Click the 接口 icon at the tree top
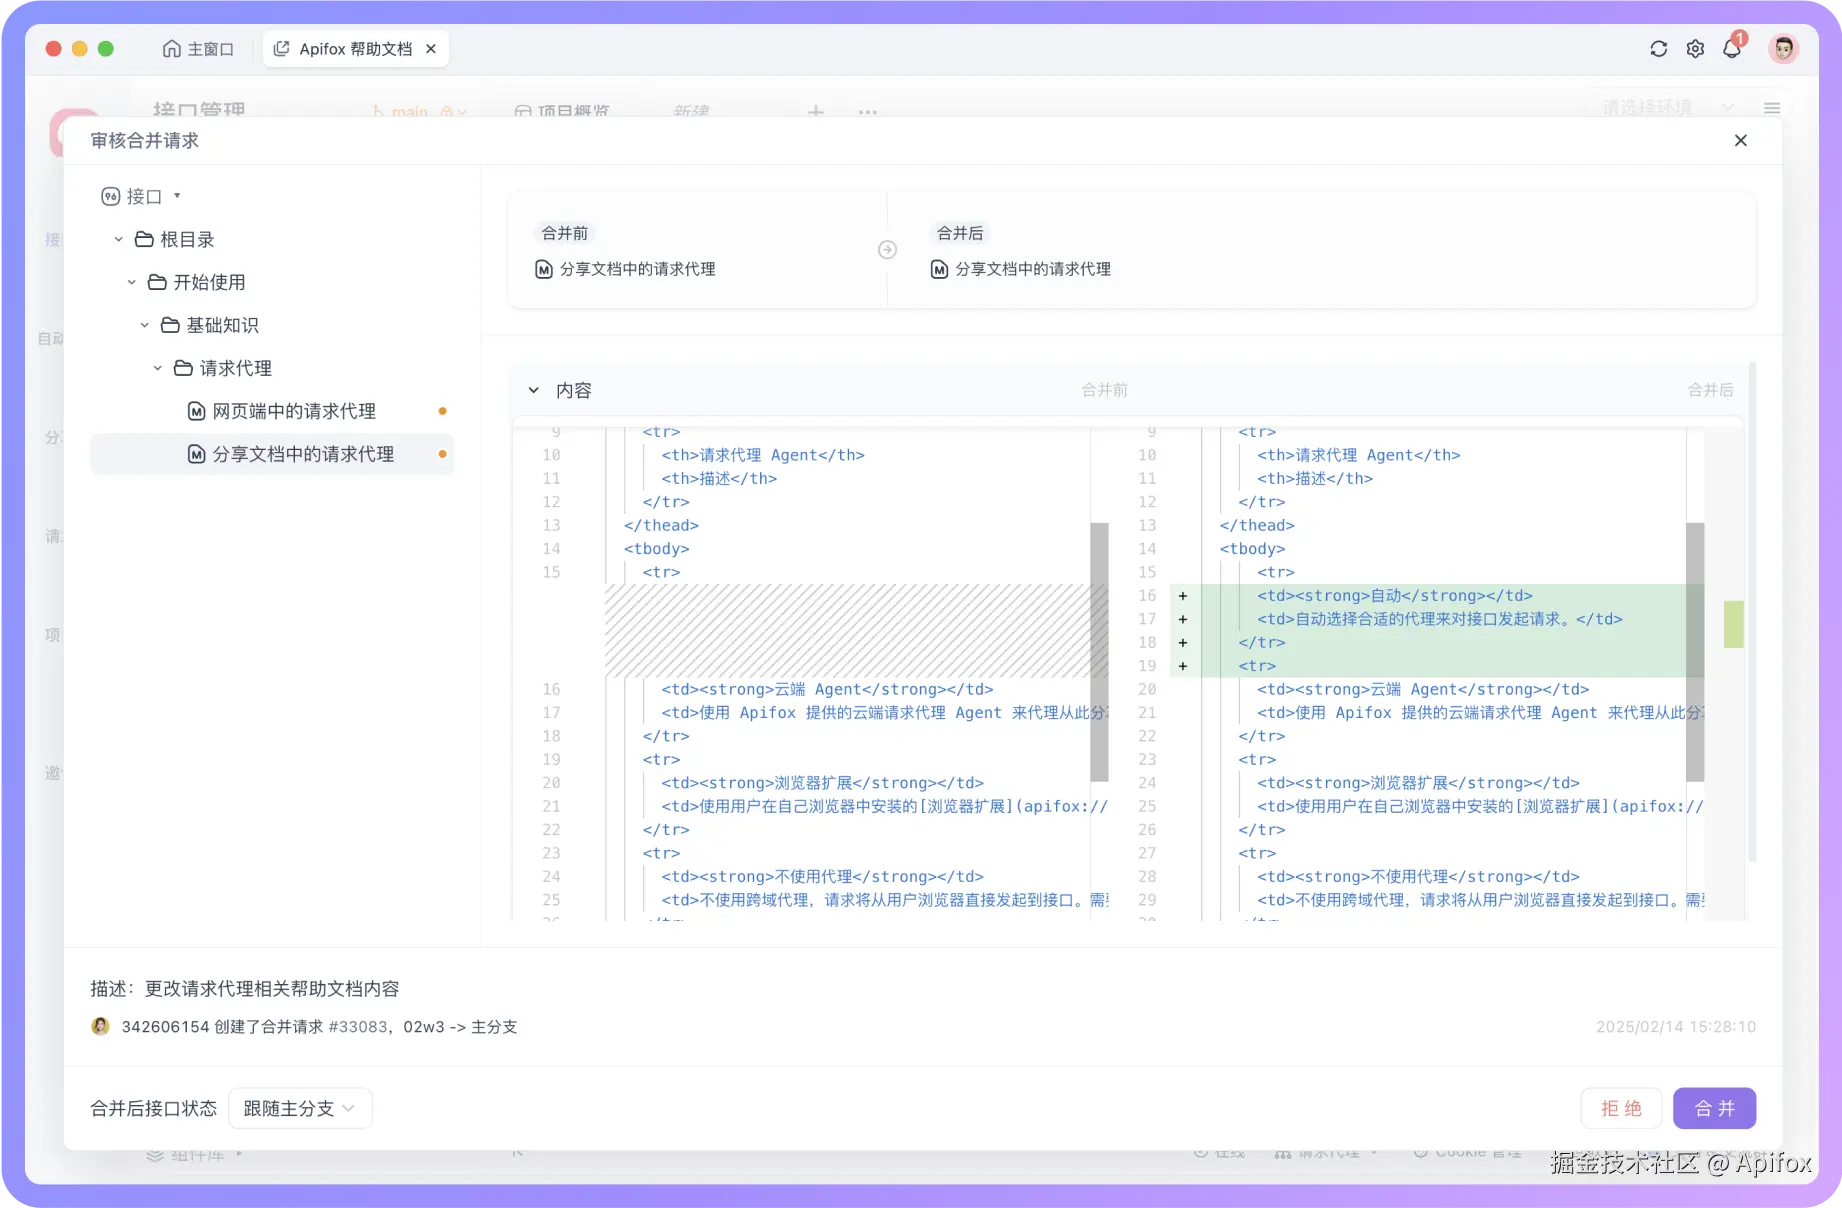1842x1208 pixels. click(110, 196)
